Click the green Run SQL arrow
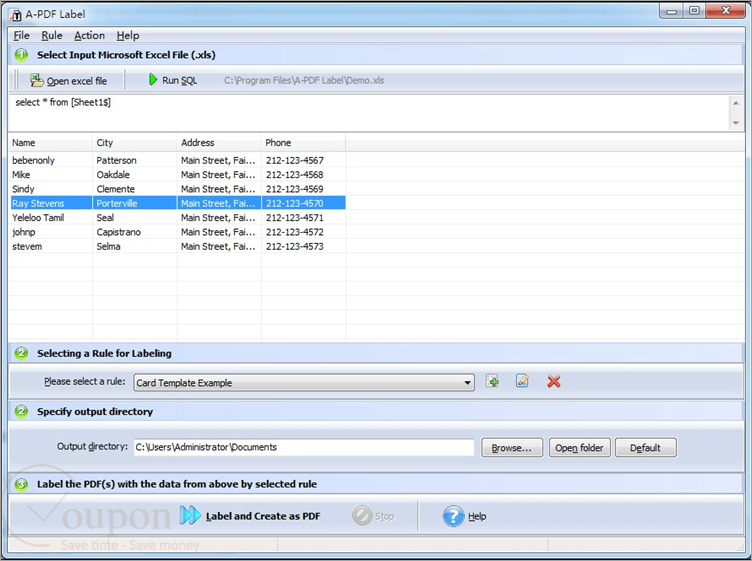Screen dimensions: 752x561 [x=153, y=80]
